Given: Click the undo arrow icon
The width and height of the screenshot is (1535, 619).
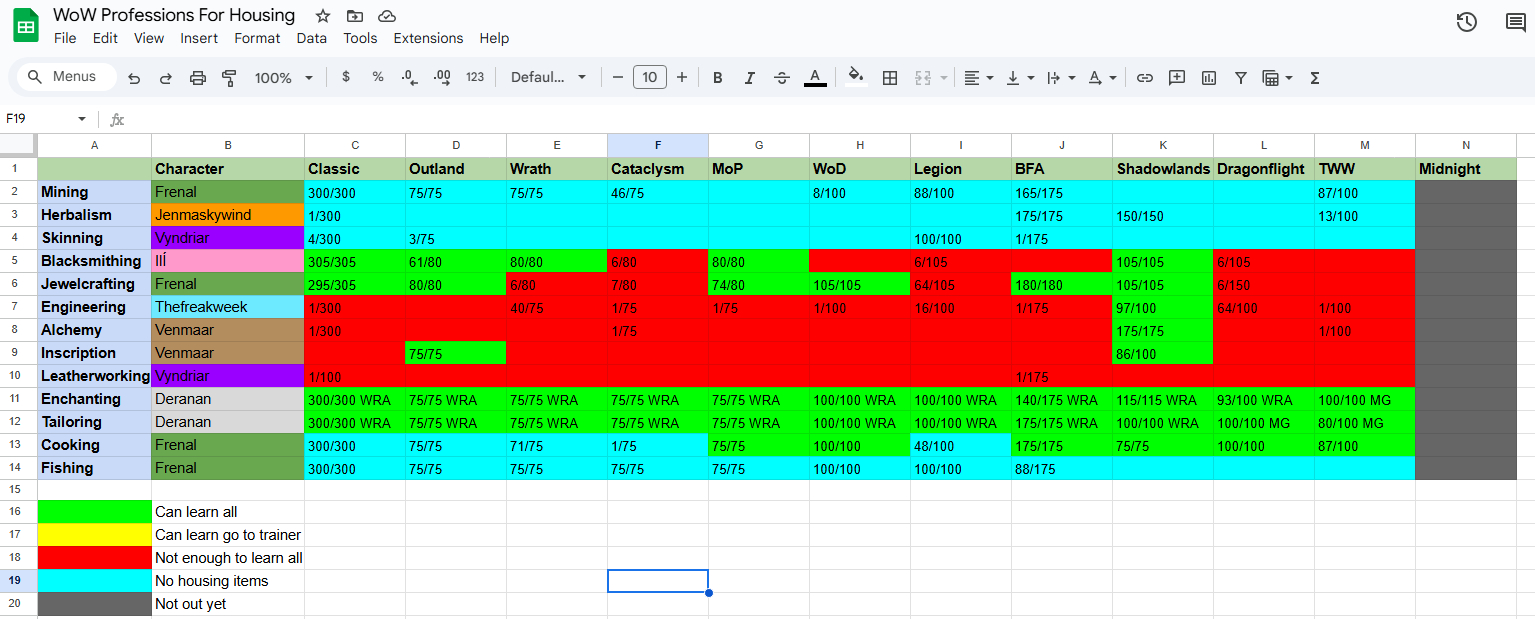Looking at the screenshot, I should [134, 78].
